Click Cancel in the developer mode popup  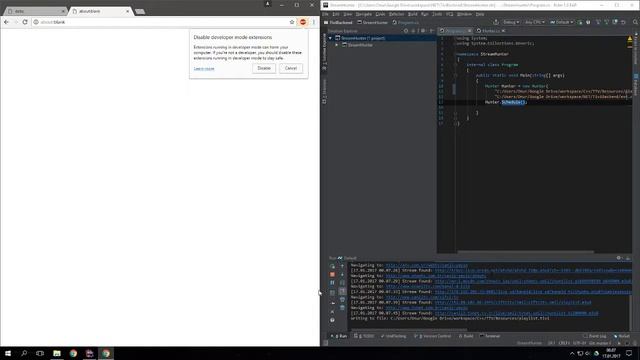(x=291, y=68)
